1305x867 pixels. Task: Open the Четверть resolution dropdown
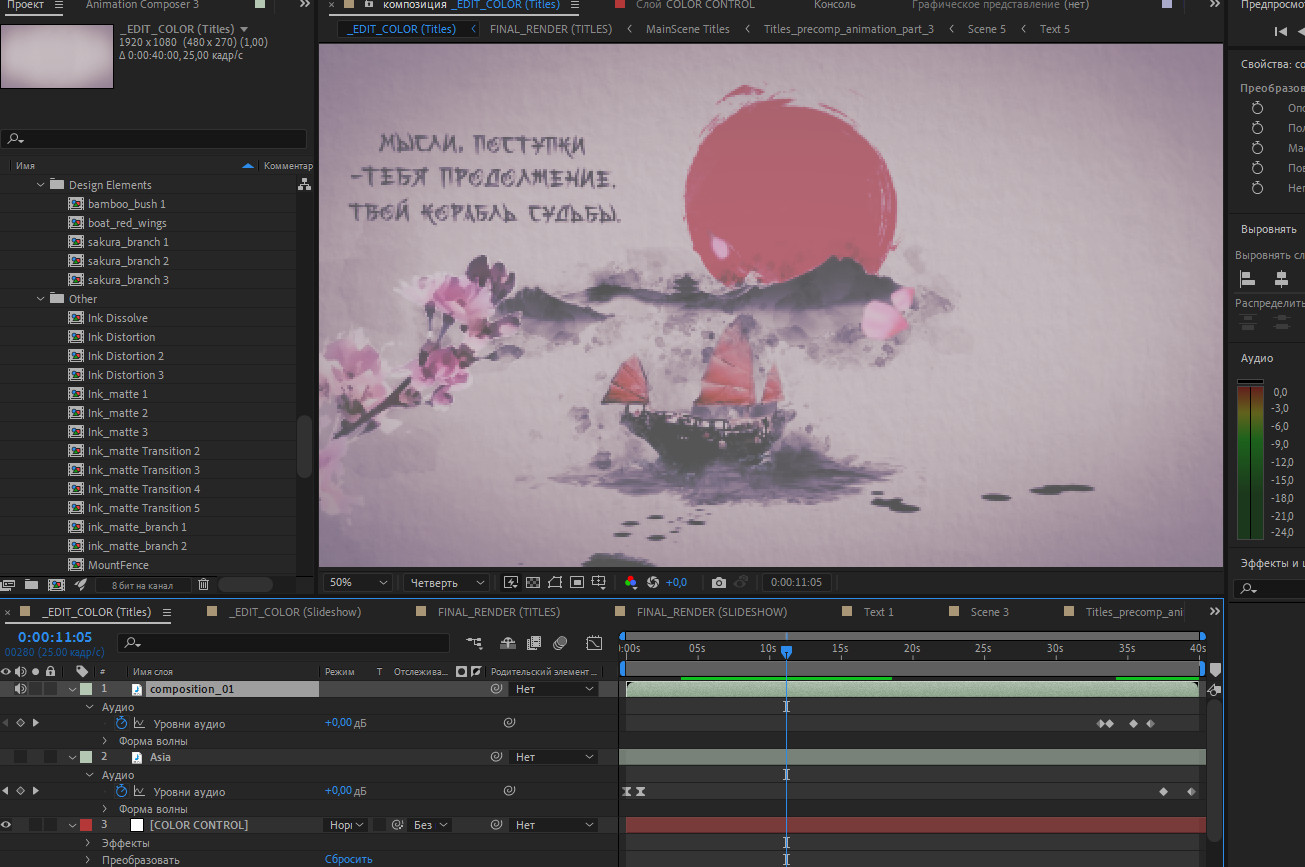(446, 582)
